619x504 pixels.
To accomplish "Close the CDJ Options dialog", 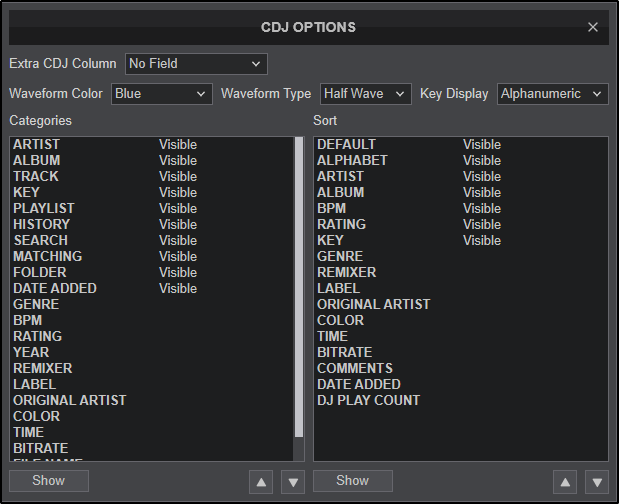I will pos(593,27).
